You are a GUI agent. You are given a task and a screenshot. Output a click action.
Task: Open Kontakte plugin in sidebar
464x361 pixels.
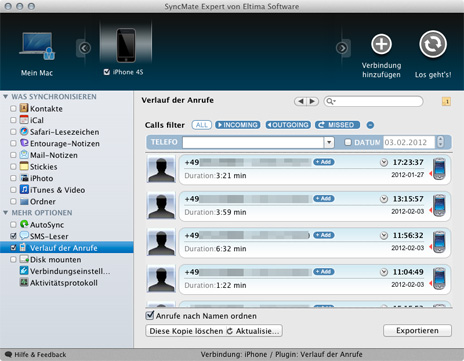point(46,109)
